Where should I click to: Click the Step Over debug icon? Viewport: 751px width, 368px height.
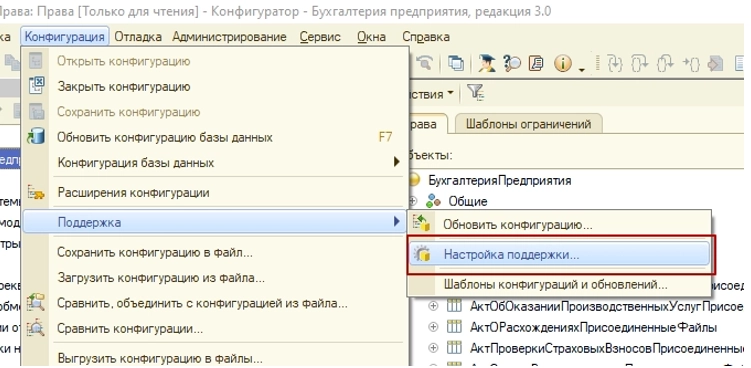(x=640, y=63)
